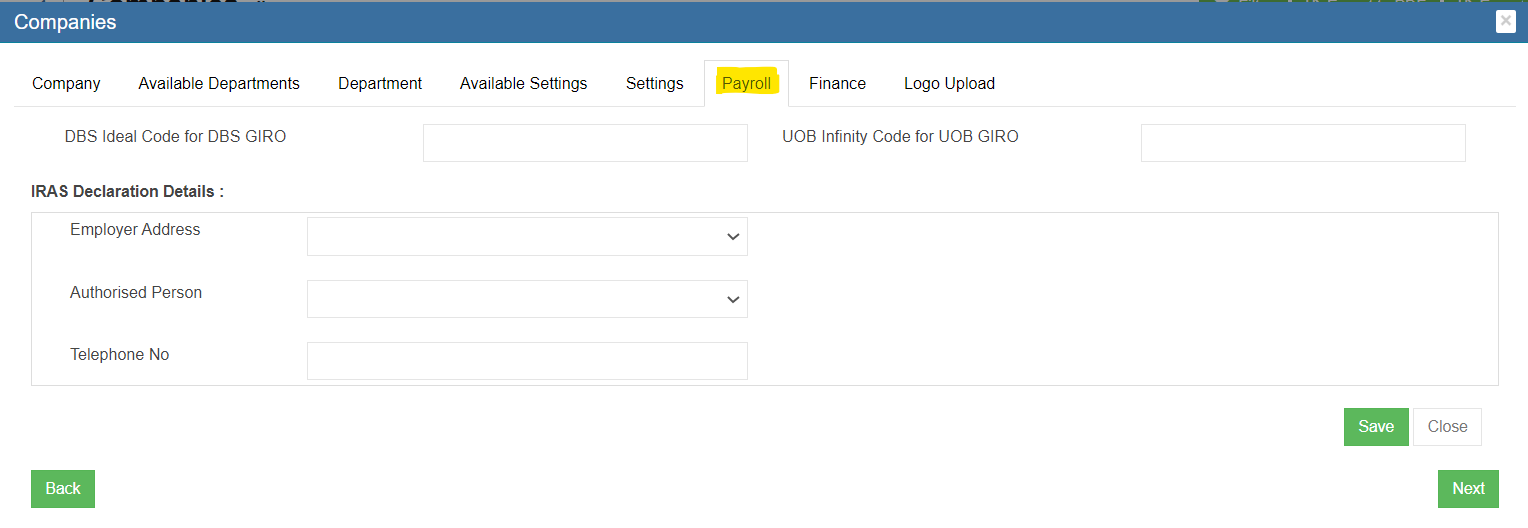
Task: Open the Available Departments tab
Action: pyautogui.click(x=219, y=84)
